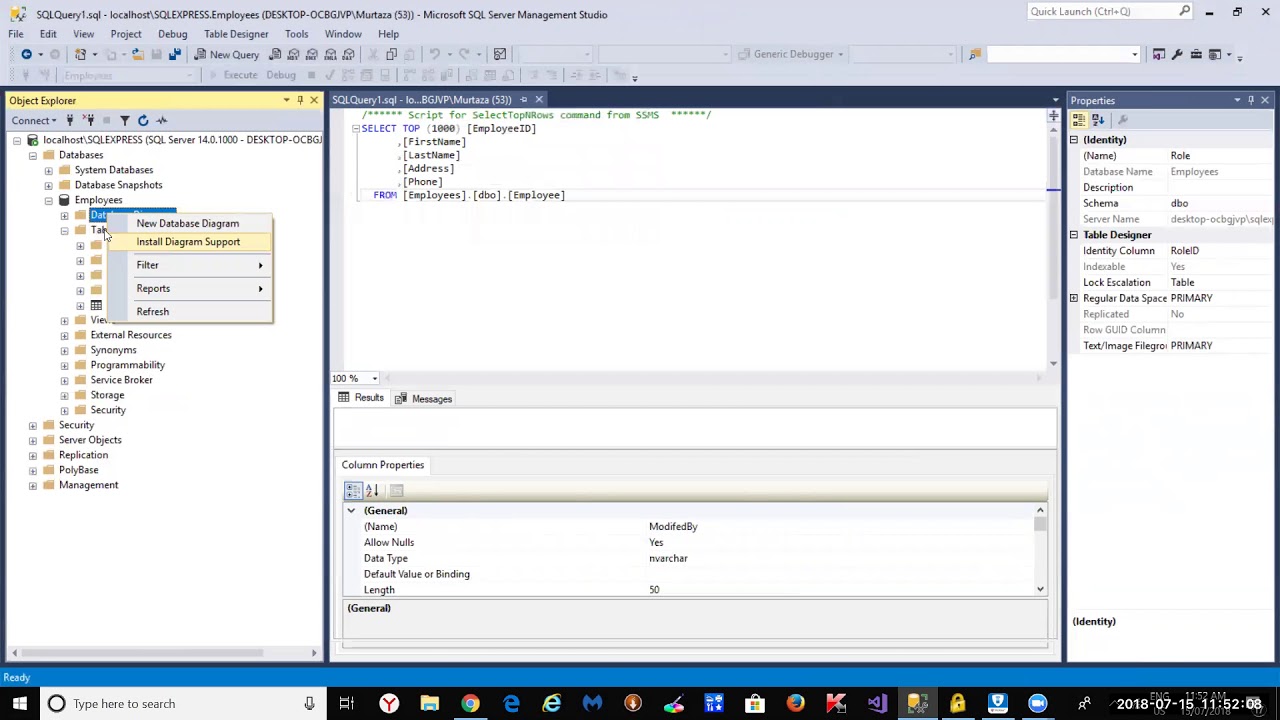Select Alphabetical sort icon in Properties panel
Screen dimensions: 1280x720
click(1098, 120)
